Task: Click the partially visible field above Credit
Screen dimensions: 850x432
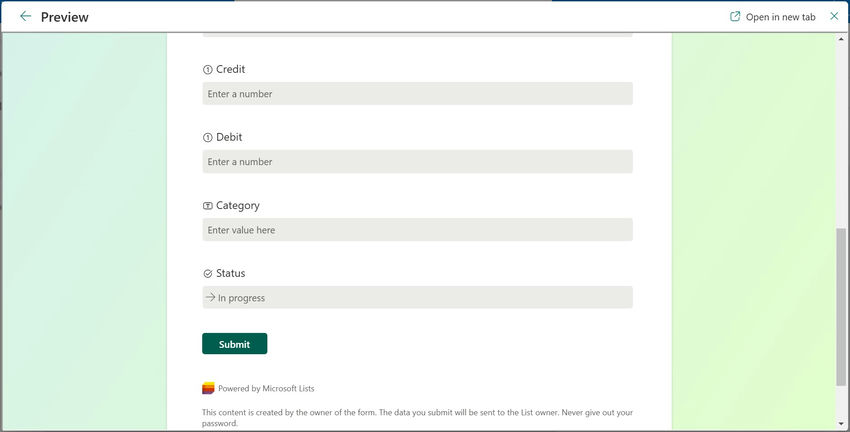Action: pos(417,36)
